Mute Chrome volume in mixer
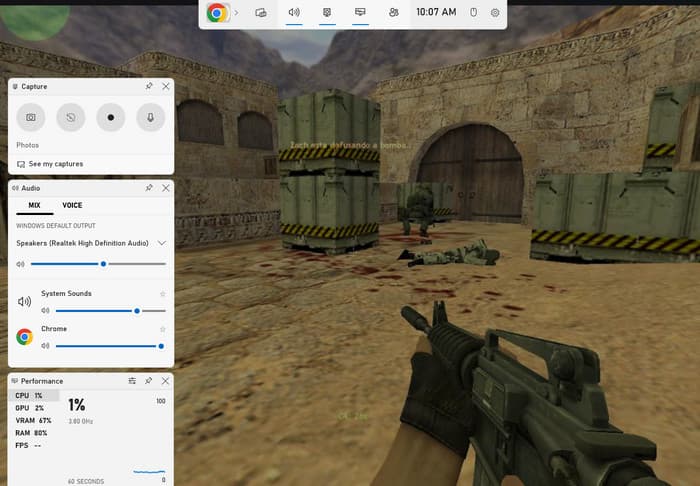Image resolution: width=700 pixels, height=486 pixels. (45, 346)
